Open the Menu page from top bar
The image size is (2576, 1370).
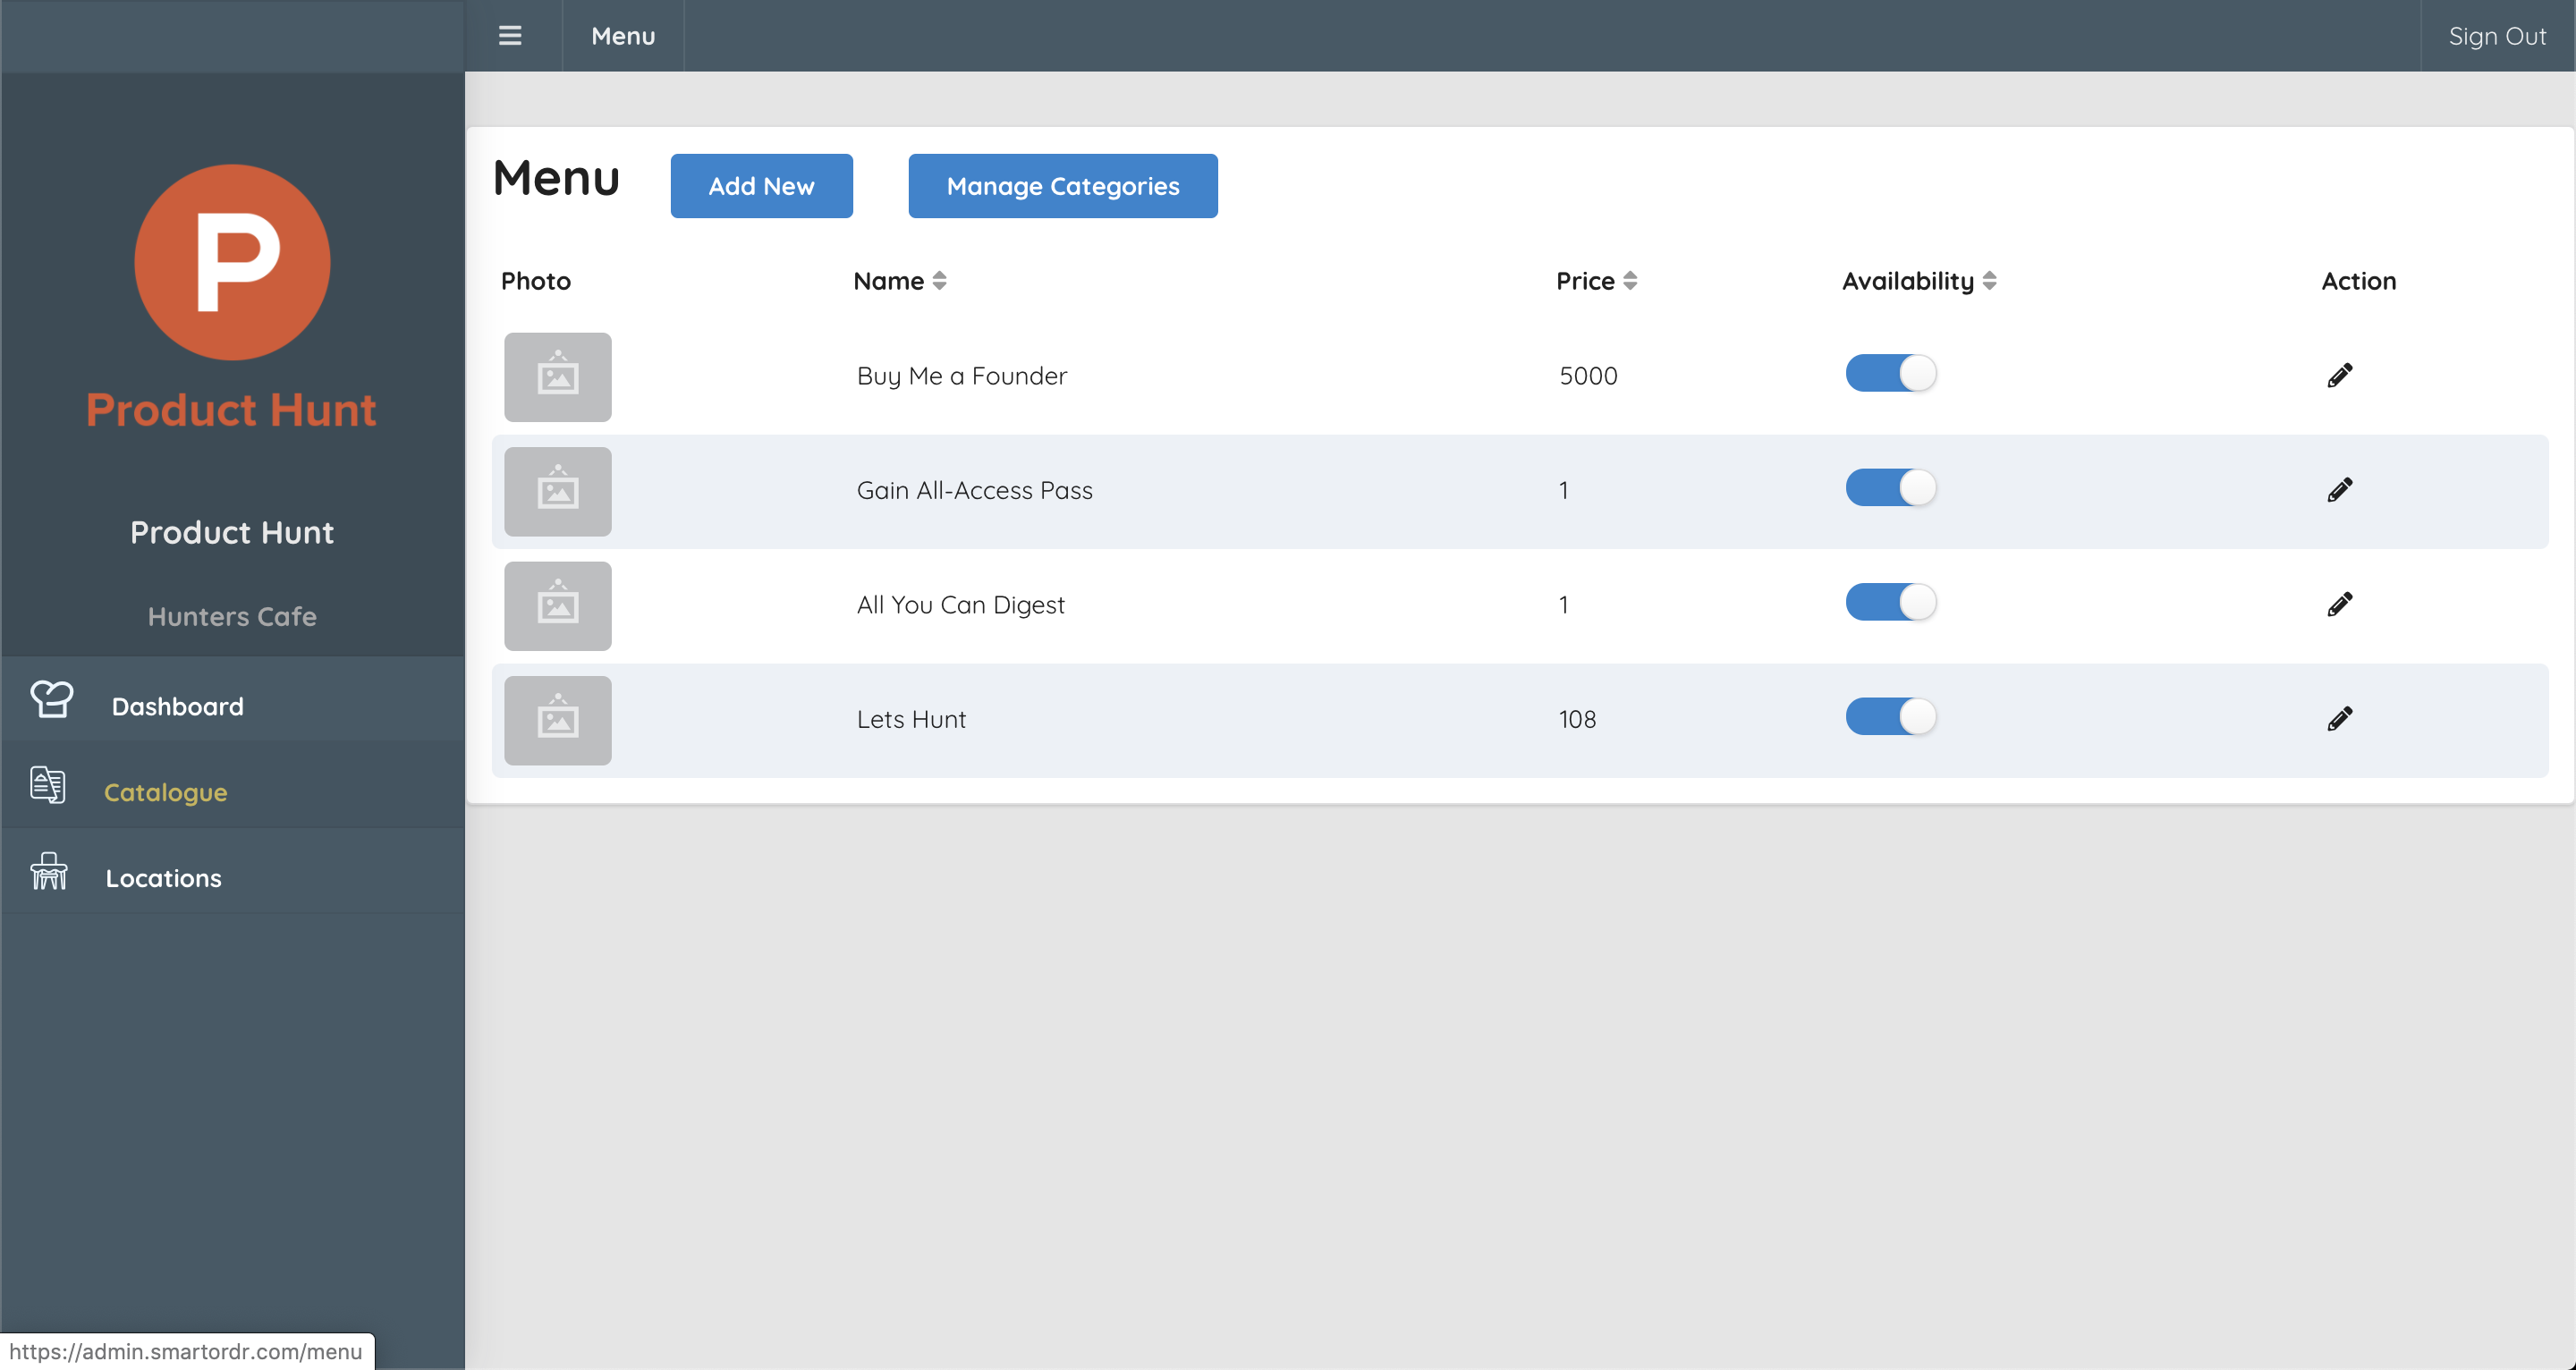622,36
